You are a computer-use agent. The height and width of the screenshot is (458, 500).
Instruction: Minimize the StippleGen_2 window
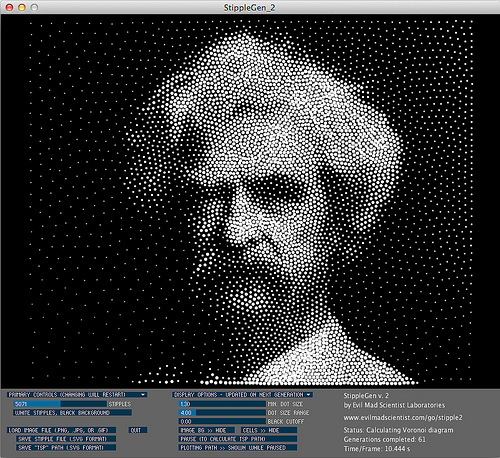tap(22, 7)
